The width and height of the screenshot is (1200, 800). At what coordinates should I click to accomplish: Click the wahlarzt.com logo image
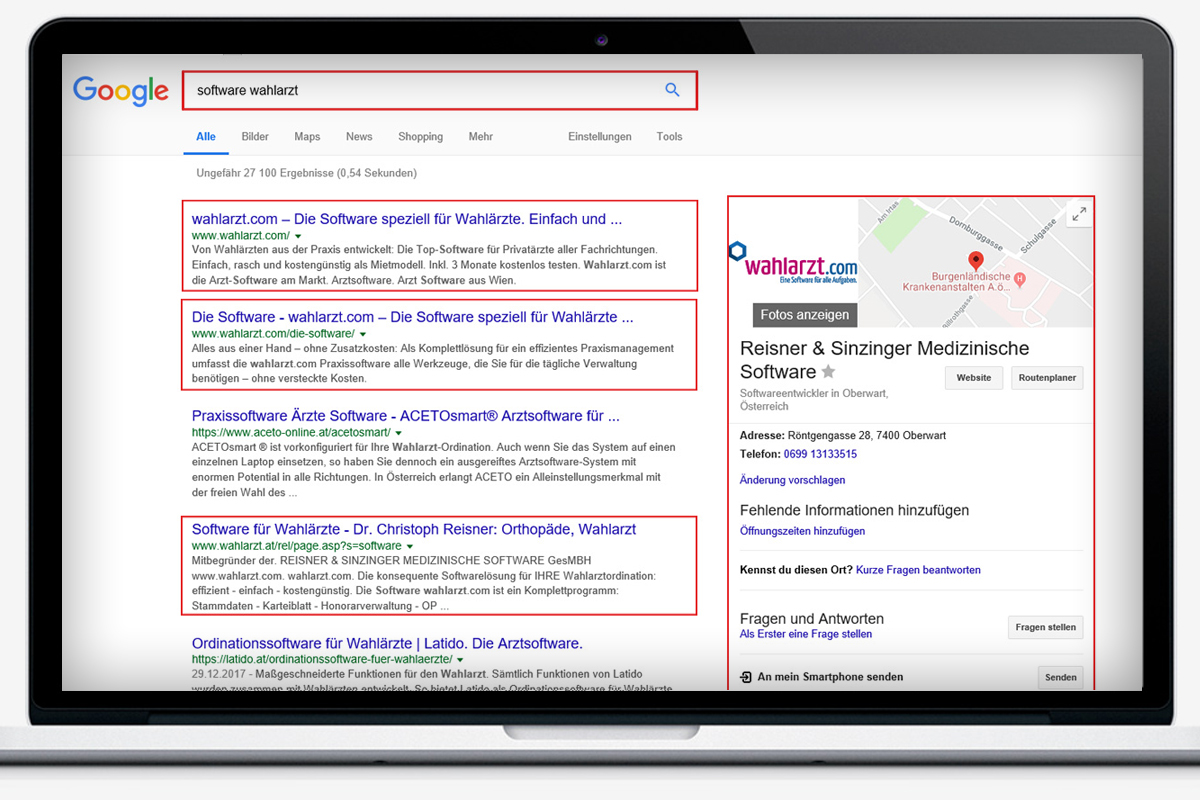click(794, 263)
